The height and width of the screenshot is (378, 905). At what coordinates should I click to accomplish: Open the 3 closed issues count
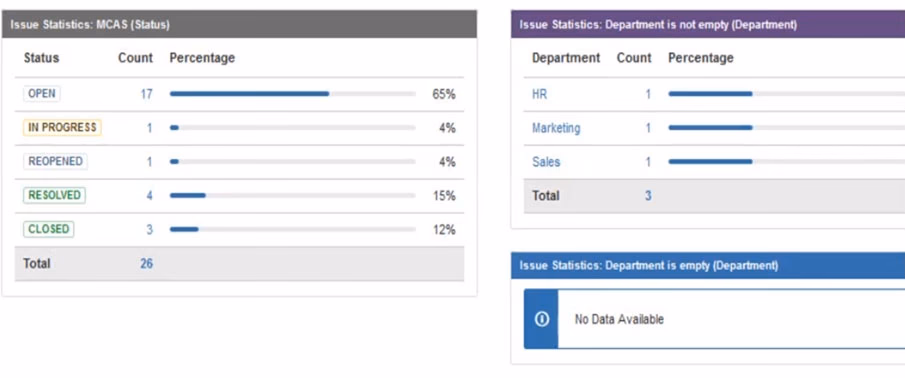coord(149,230)
